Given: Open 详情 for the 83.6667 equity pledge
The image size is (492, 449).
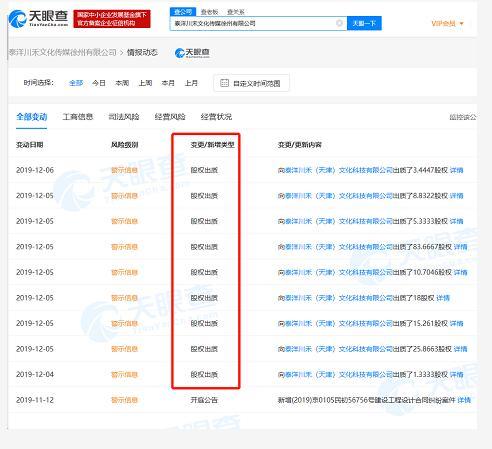Looking at the screenshot, I should pos(460,247).
